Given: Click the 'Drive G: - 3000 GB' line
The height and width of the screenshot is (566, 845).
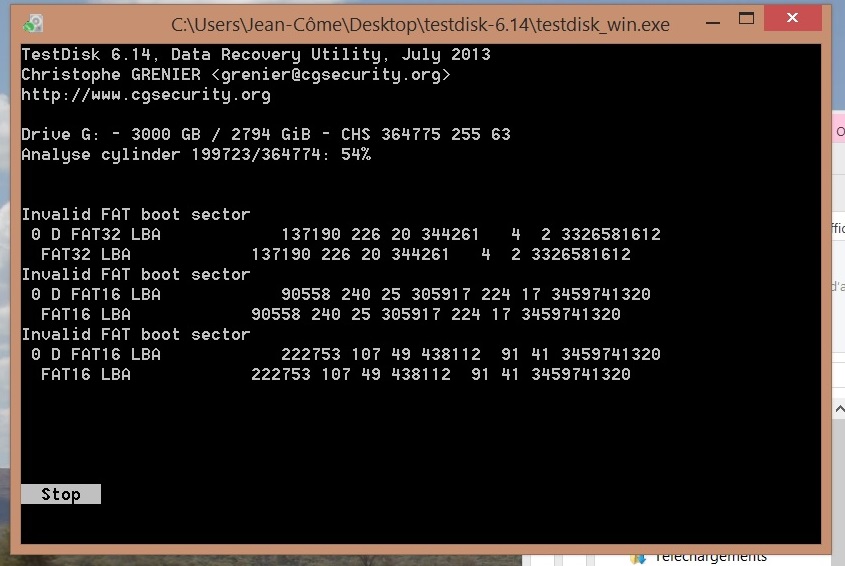Looking at the screenshot, I should coord(266,134).
